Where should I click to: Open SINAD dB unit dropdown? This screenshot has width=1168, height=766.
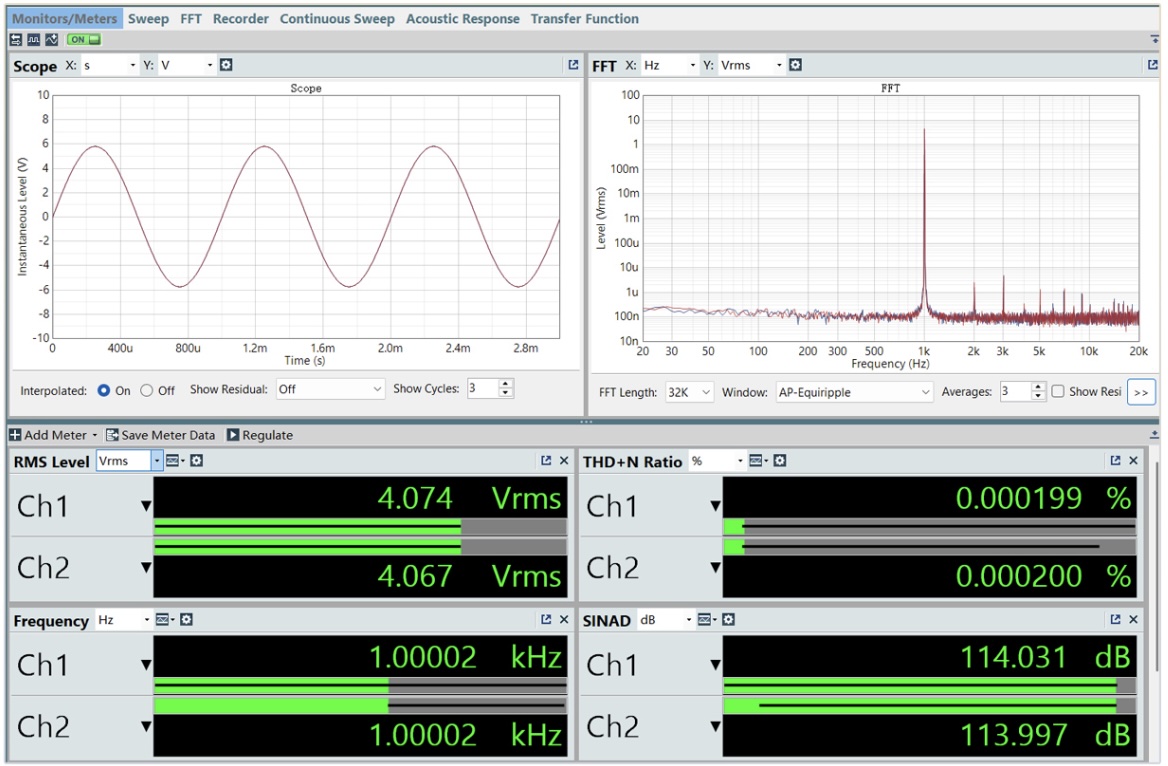tap(665, 619)
